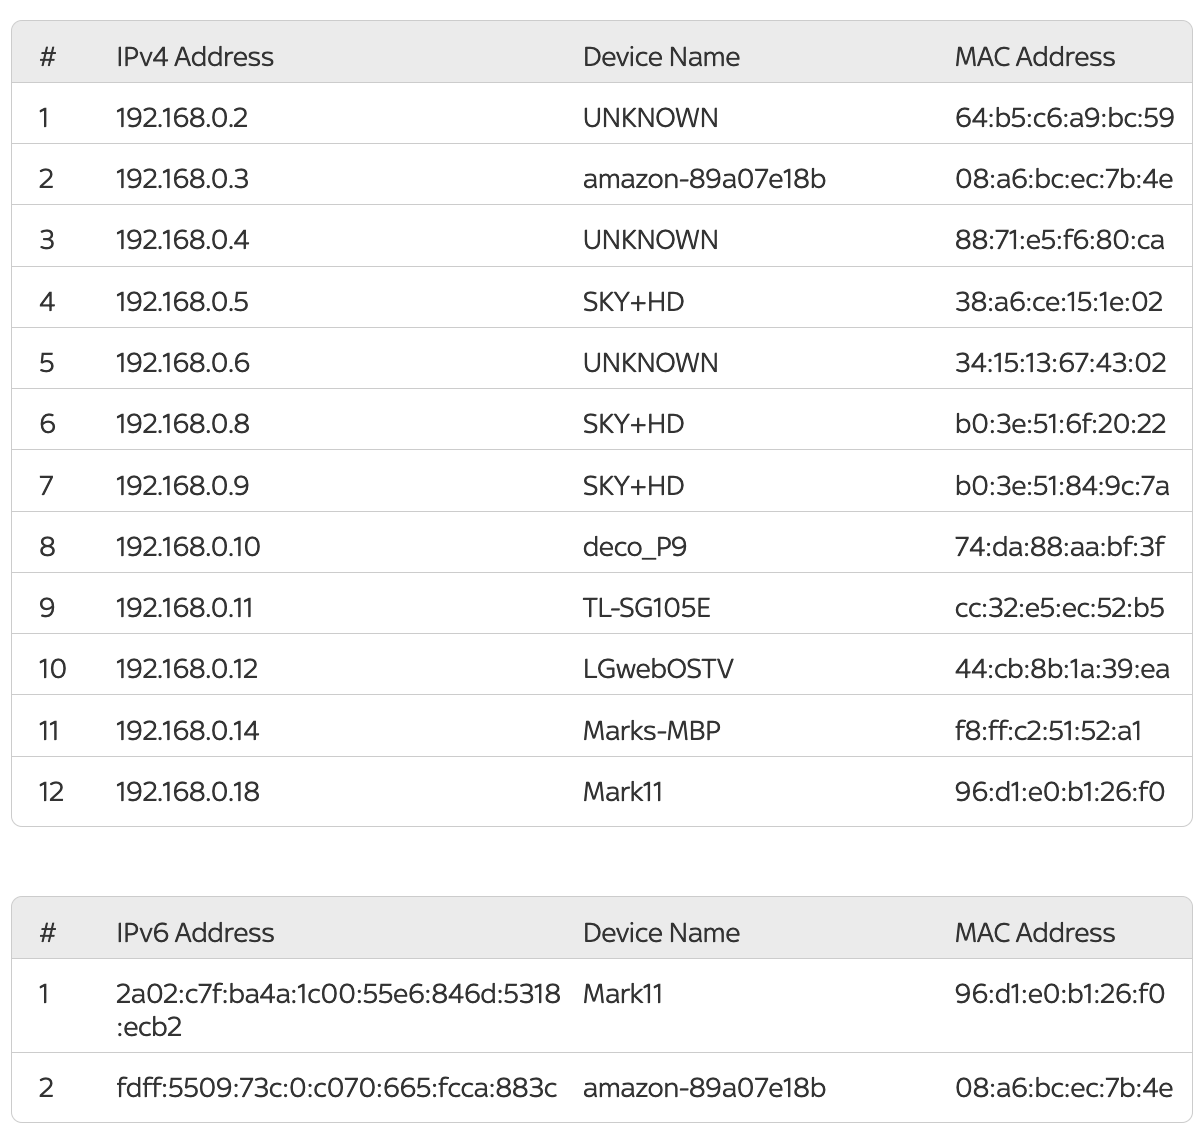Click MAC address 64:b5:c6:a9:bc:59
The height and width of the screenshot is (1136, 1202).
click(x=1064, y=118)
